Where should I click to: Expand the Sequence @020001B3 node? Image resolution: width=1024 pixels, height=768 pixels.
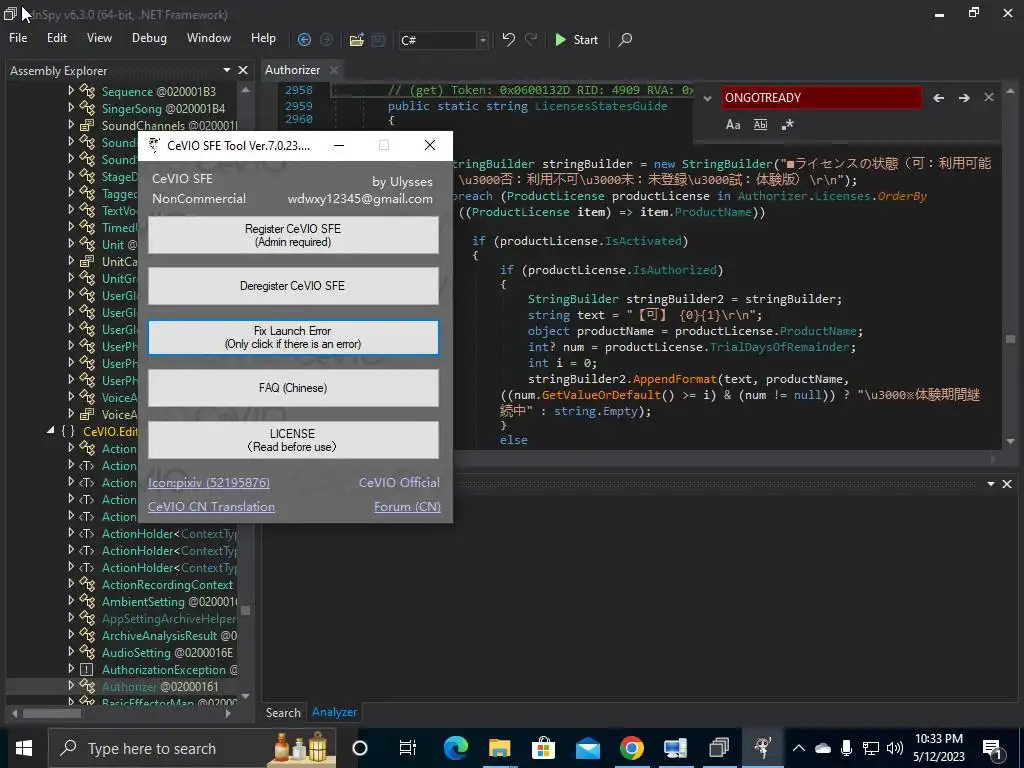tap(71, 90)
